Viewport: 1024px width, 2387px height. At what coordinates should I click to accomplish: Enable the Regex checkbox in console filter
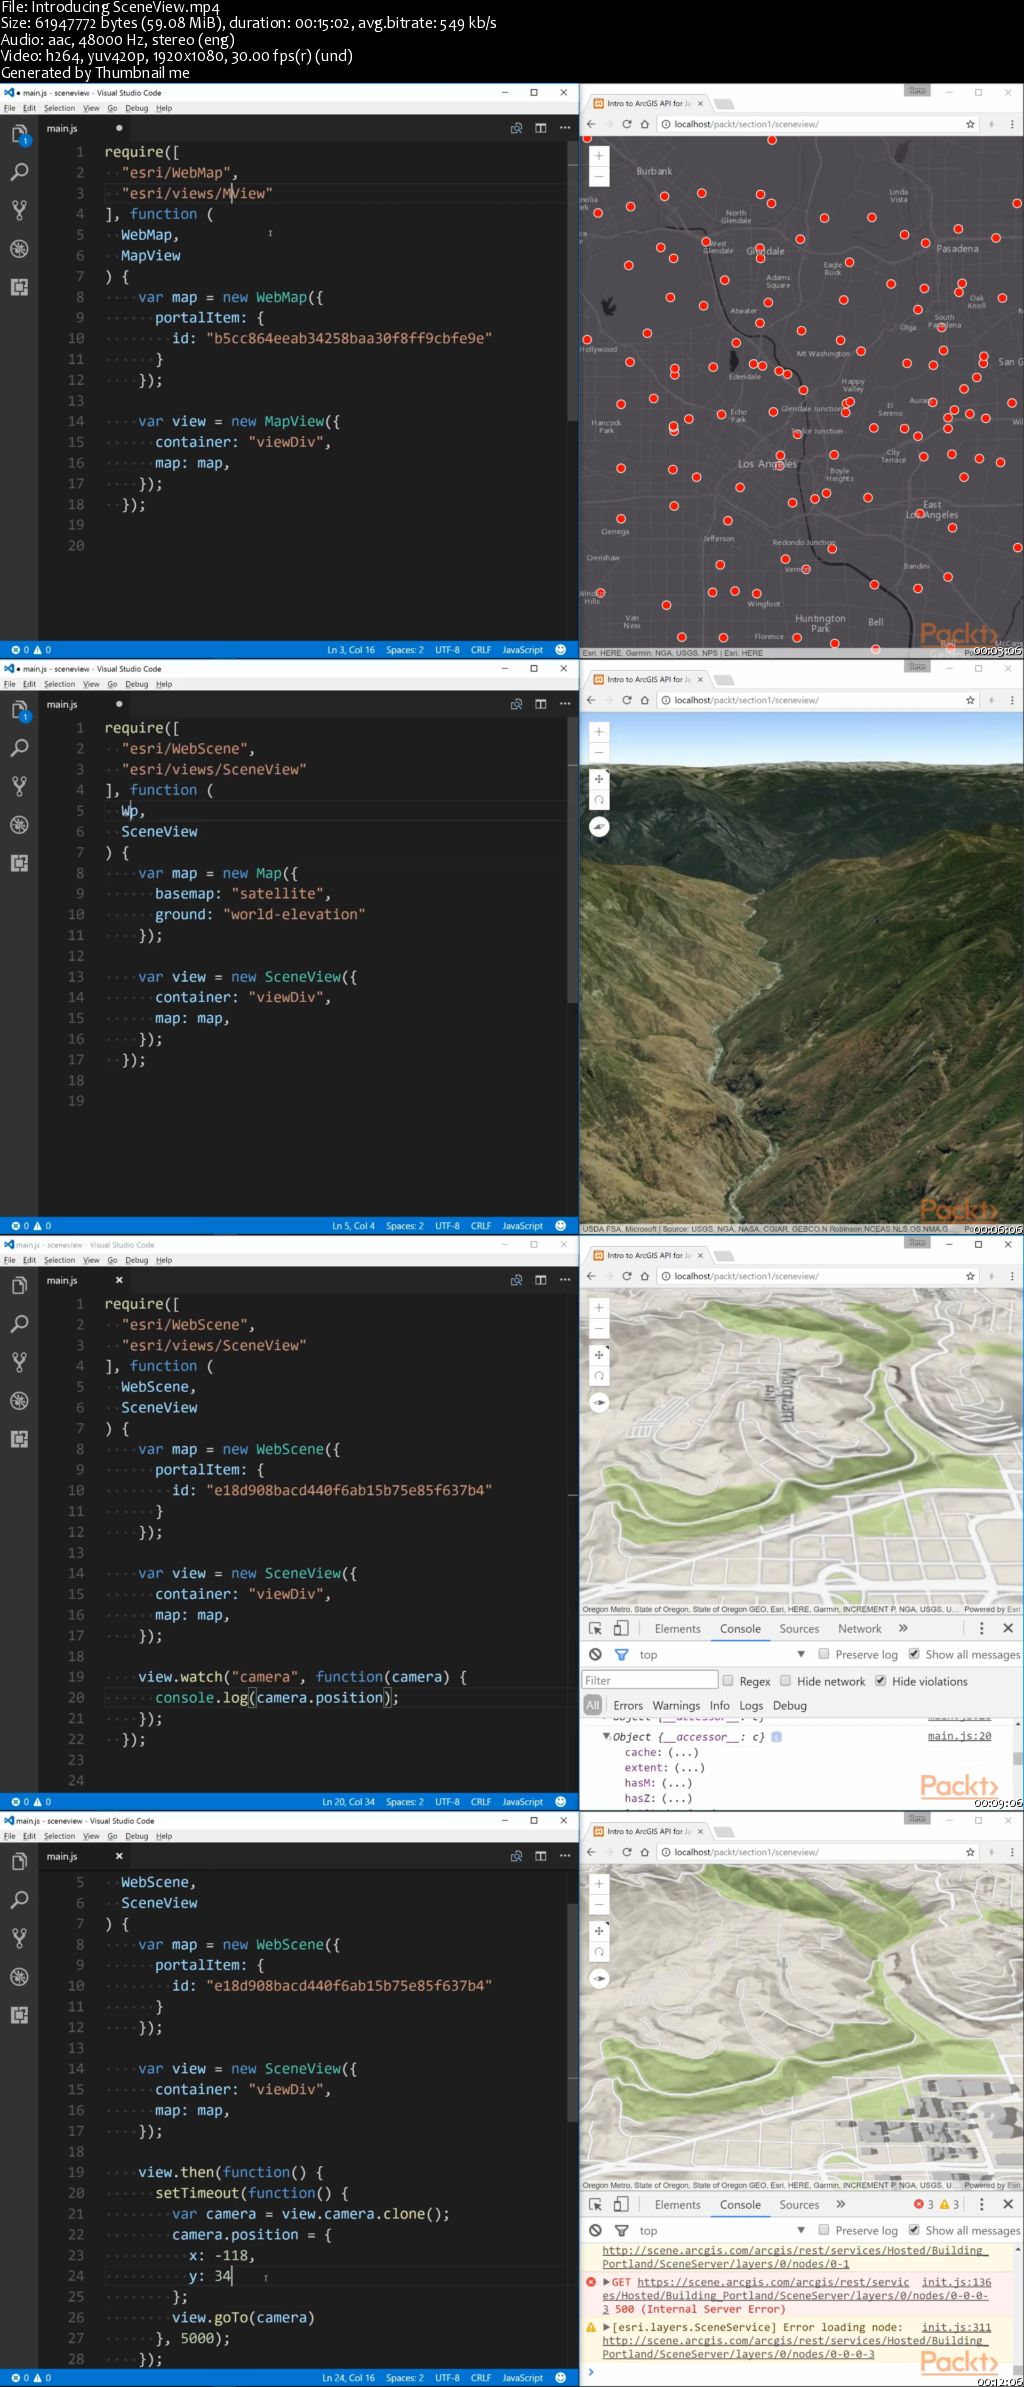point(728,1681)
